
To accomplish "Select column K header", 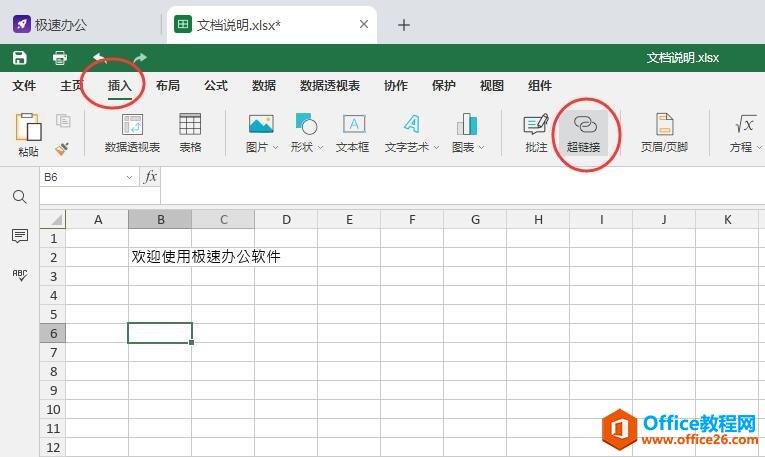I will pos(727,219).
